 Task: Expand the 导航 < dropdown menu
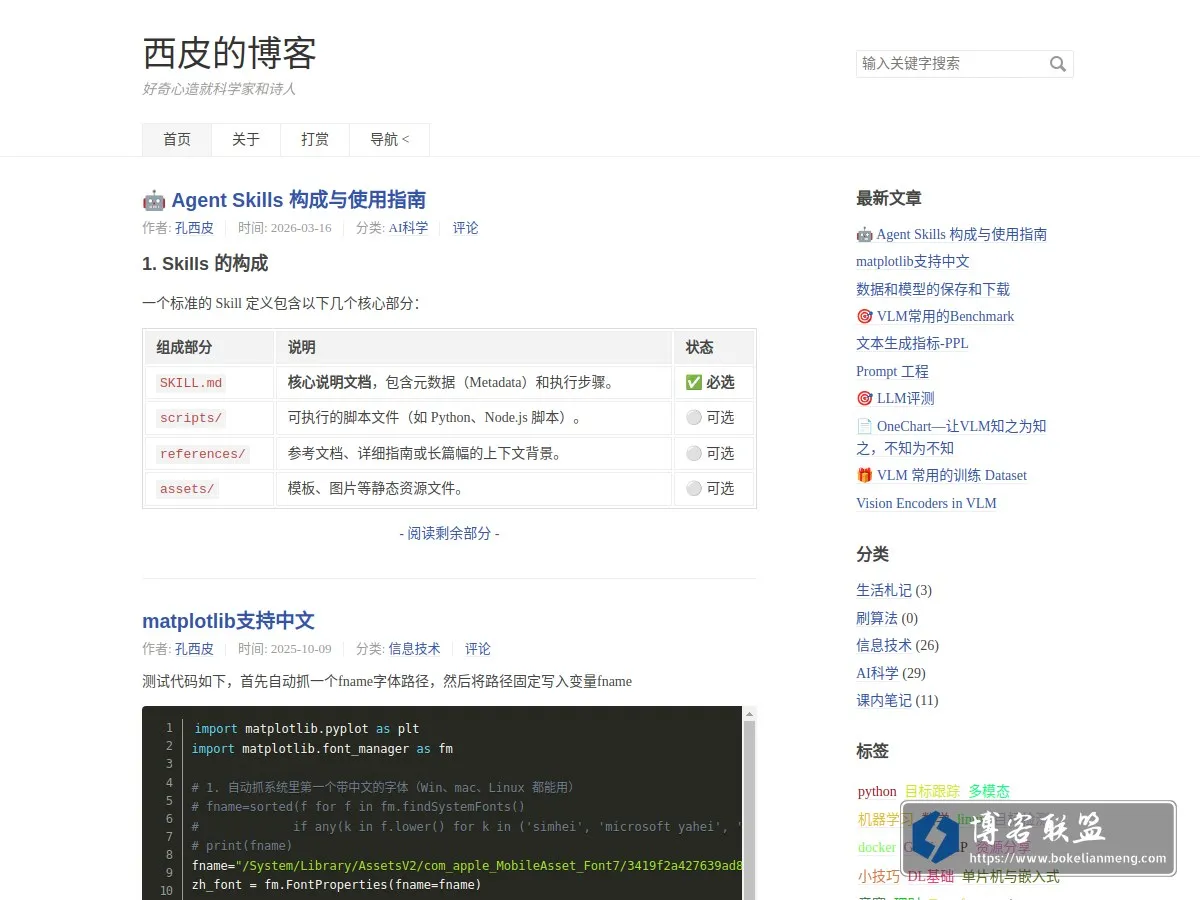(x=390, y=140)
